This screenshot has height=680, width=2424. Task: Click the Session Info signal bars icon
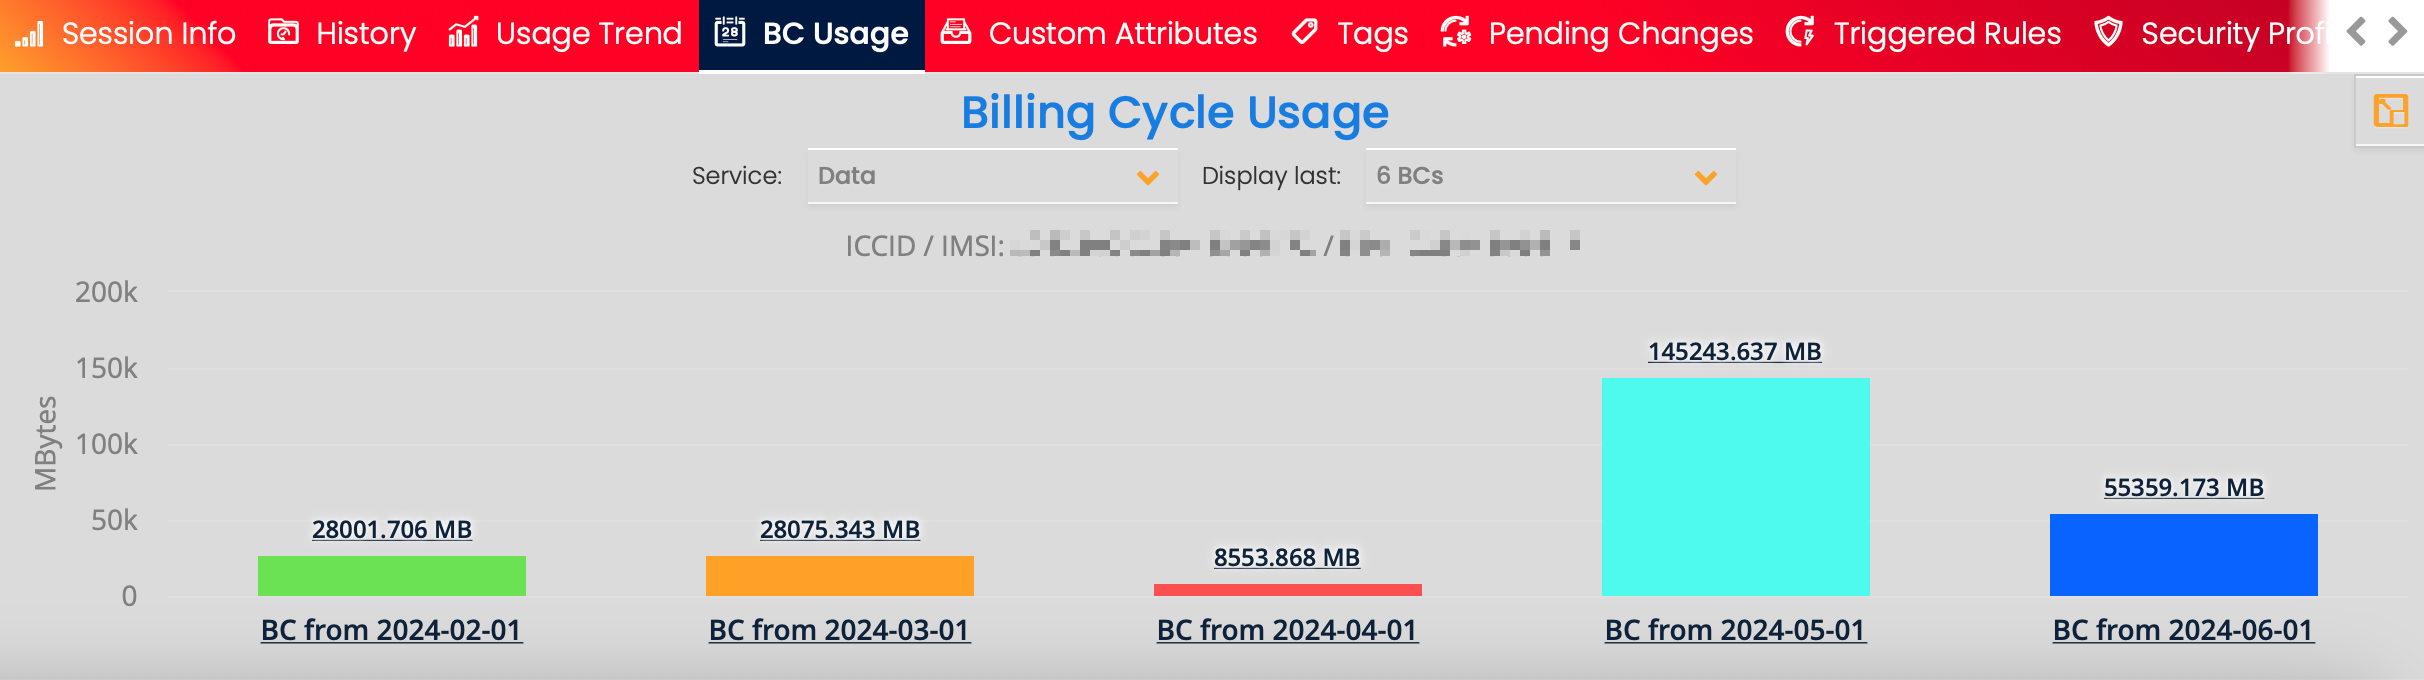point(29,35)
